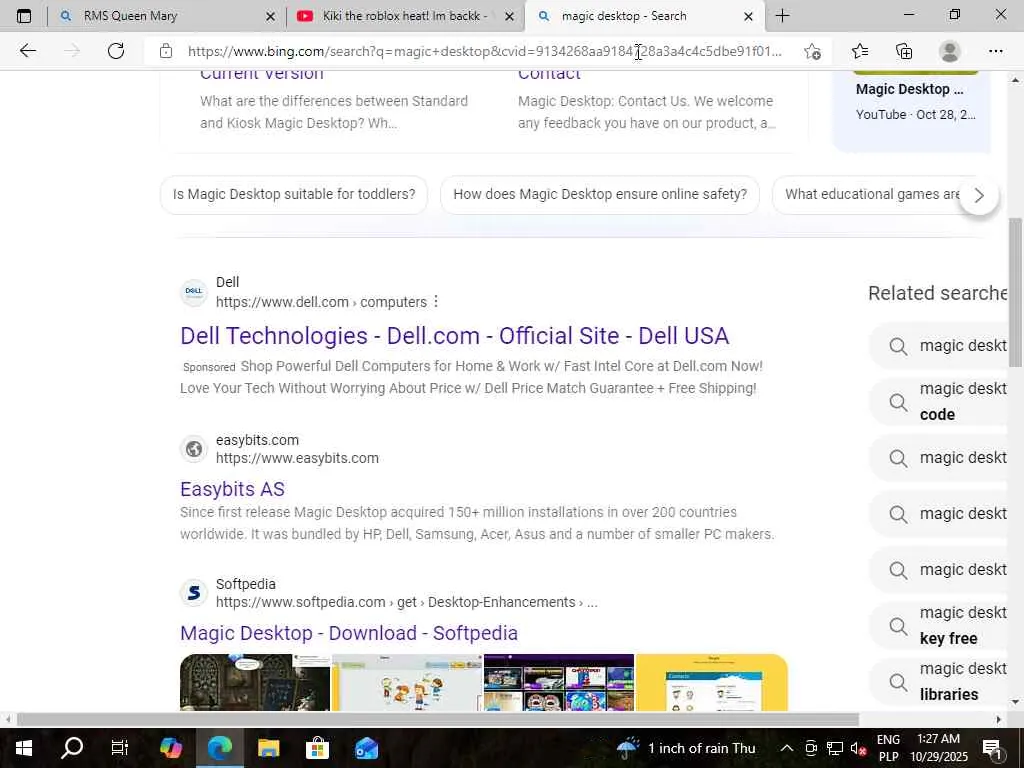Image resolution: width=1024 pixels, height=768 pixels.
Task: Show hidden tray icons chevron
Action: (x=787, y=748)
